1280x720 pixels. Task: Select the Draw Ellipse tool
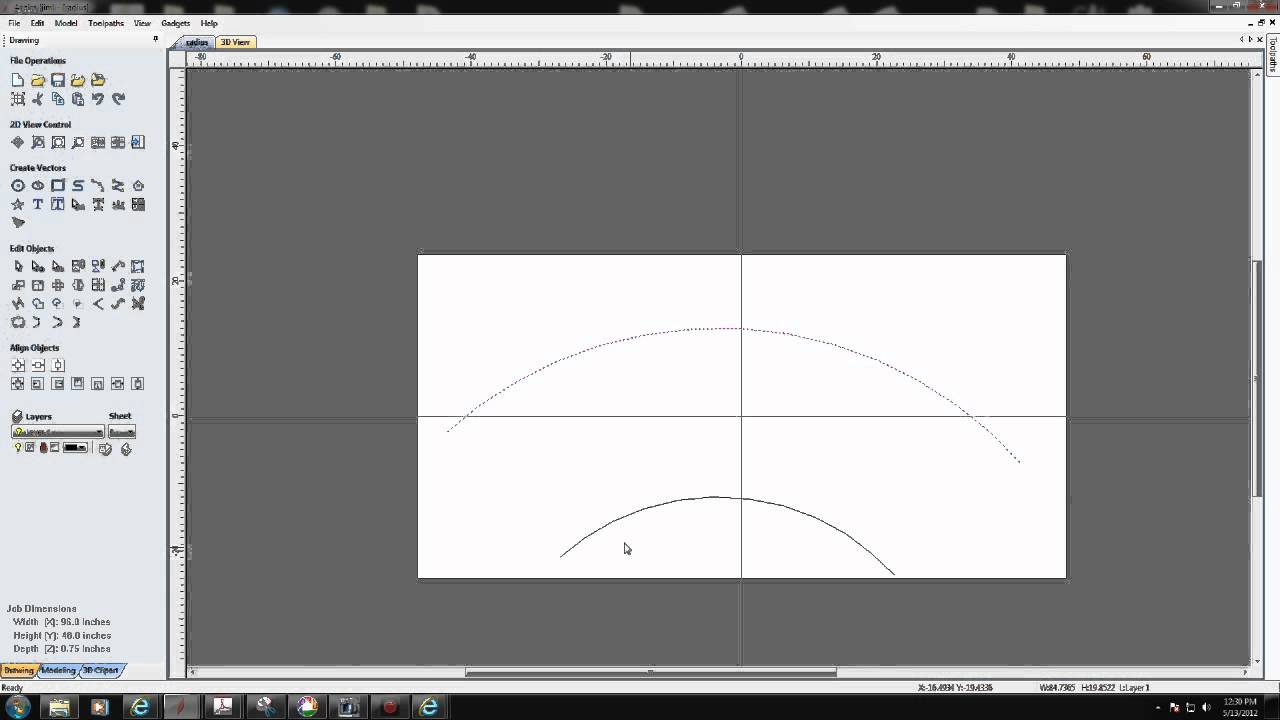tap(38, 186)
